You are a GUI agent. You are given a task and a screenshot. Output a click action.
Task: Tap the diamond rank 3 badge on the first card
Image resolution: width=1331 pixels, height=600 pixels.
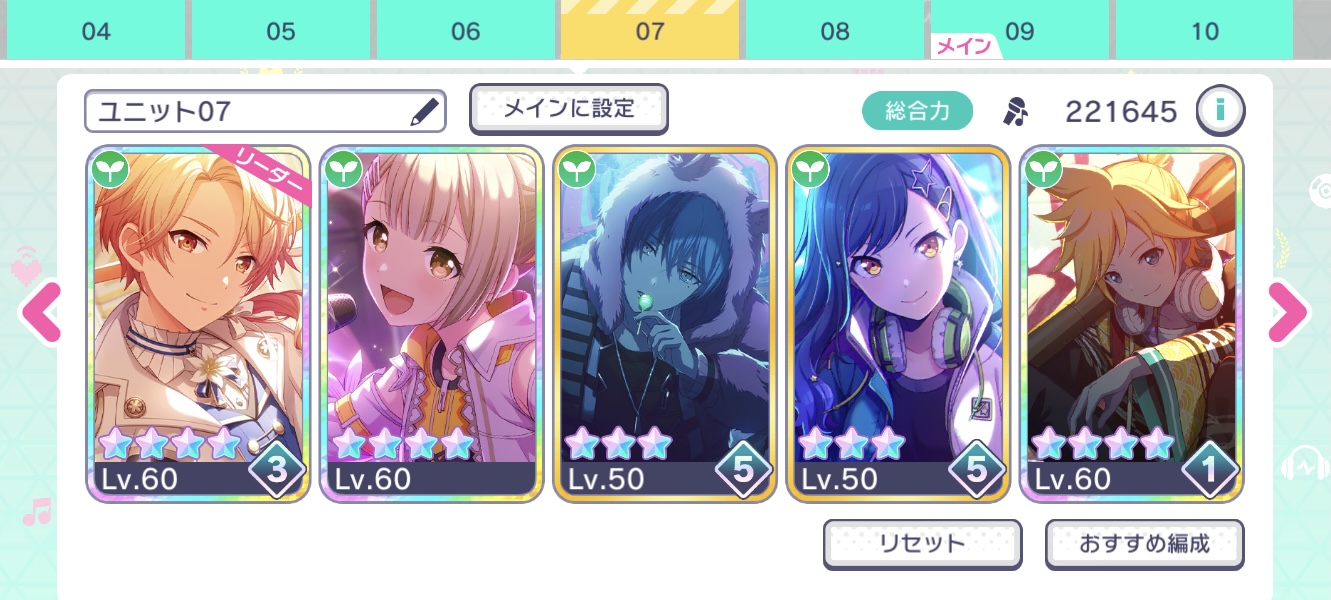tap(277, 469)
